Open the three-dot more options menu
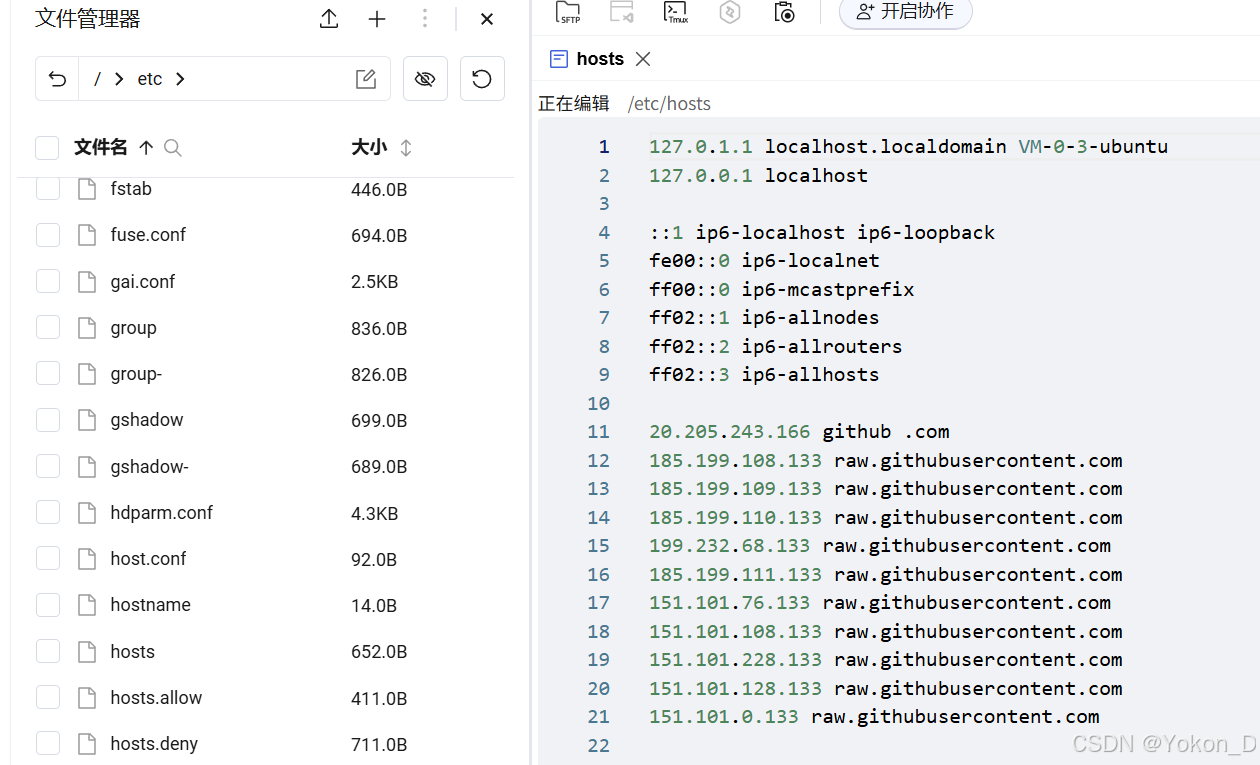This screenshot has width=1260, height=765. [425, 19]
